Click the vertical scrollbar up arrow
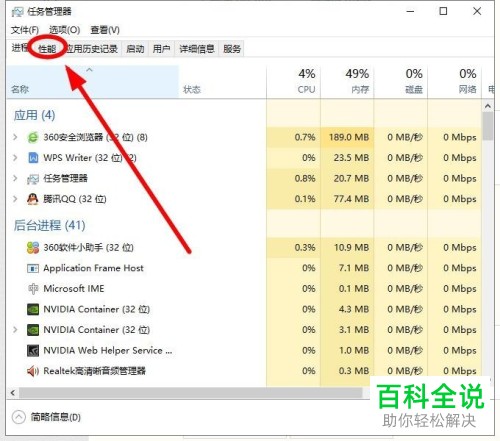This screenshot has height=441, width=500. pyautogui.click(x=488, y=106)
